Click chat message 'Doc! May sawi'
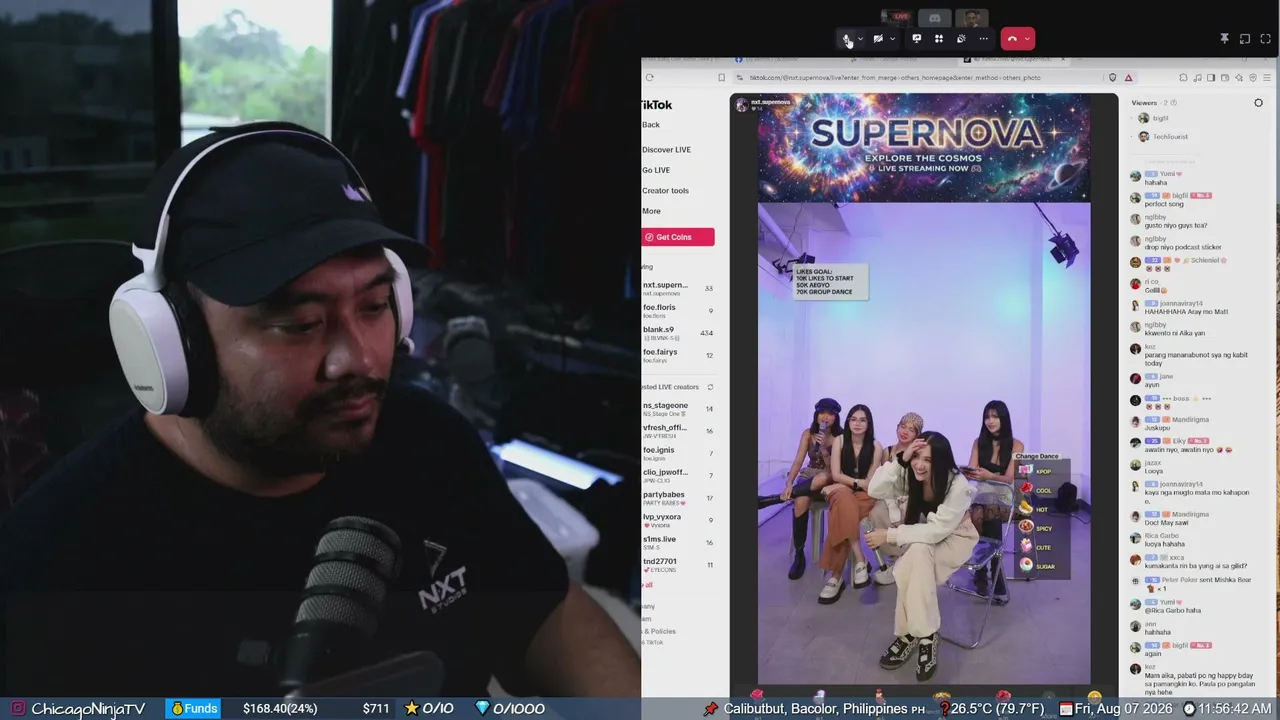The width and height of the screenshot is (1280, 720). [1167, 523]
